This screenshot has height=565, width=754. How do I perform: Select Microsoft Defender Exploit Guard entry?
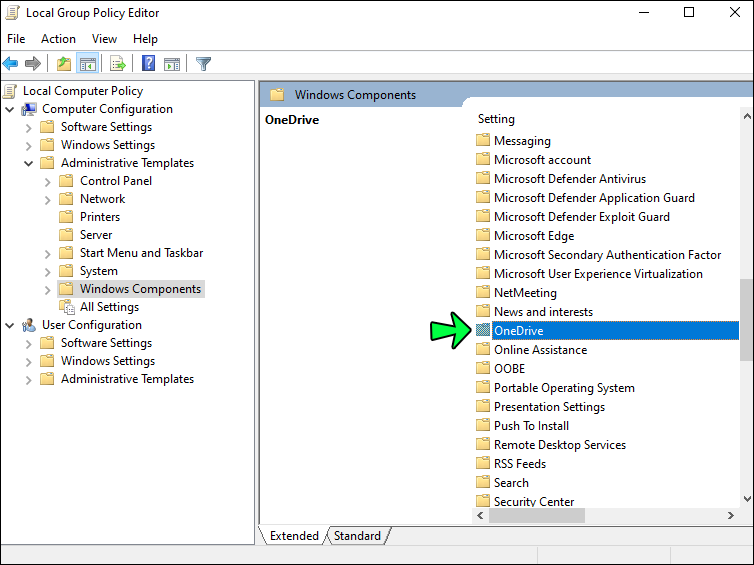click(x=582, y=216)
